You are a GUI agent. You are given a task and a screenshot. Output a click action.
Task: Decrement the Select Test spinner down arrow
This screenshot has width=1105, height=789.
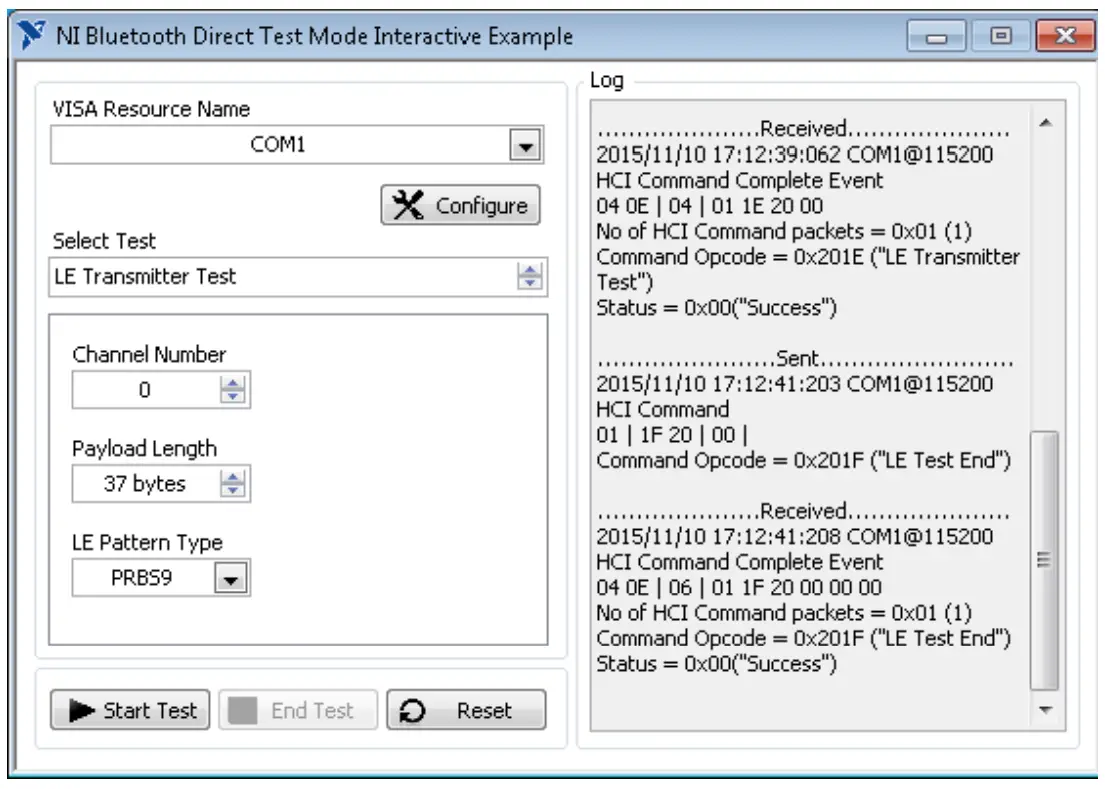tap(530, 284)
